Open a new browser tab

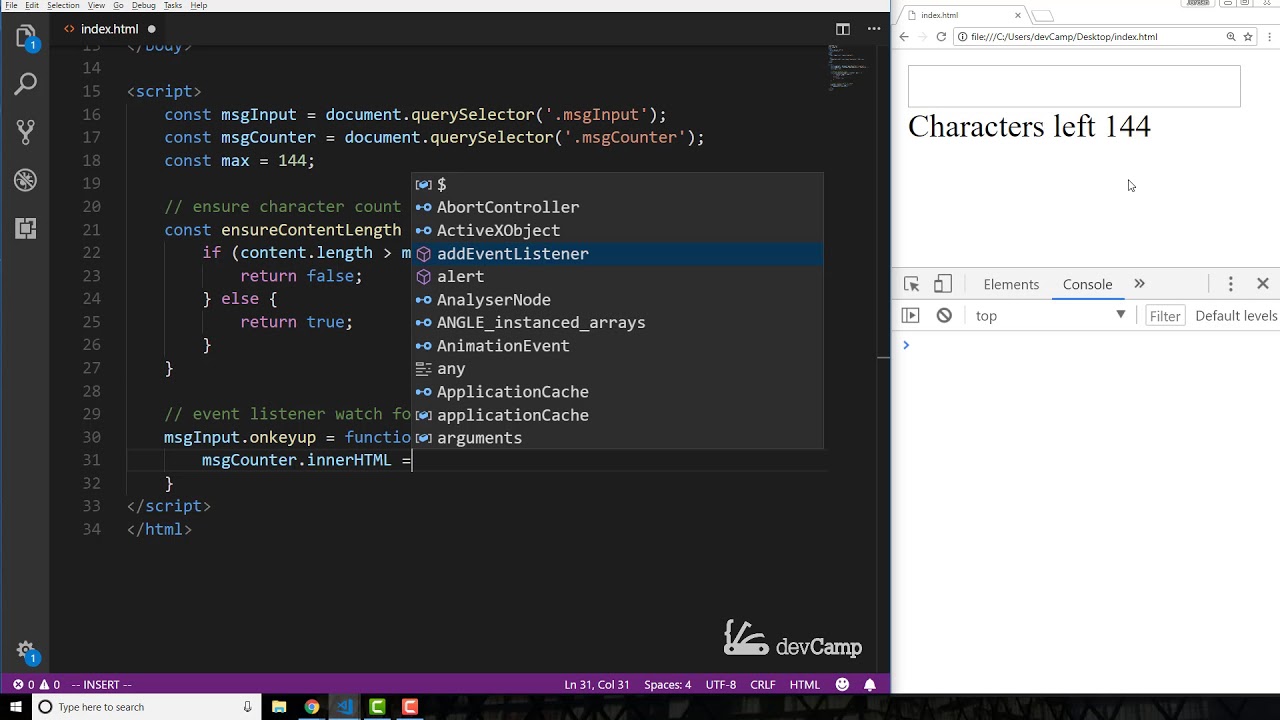click(1042, 15)
